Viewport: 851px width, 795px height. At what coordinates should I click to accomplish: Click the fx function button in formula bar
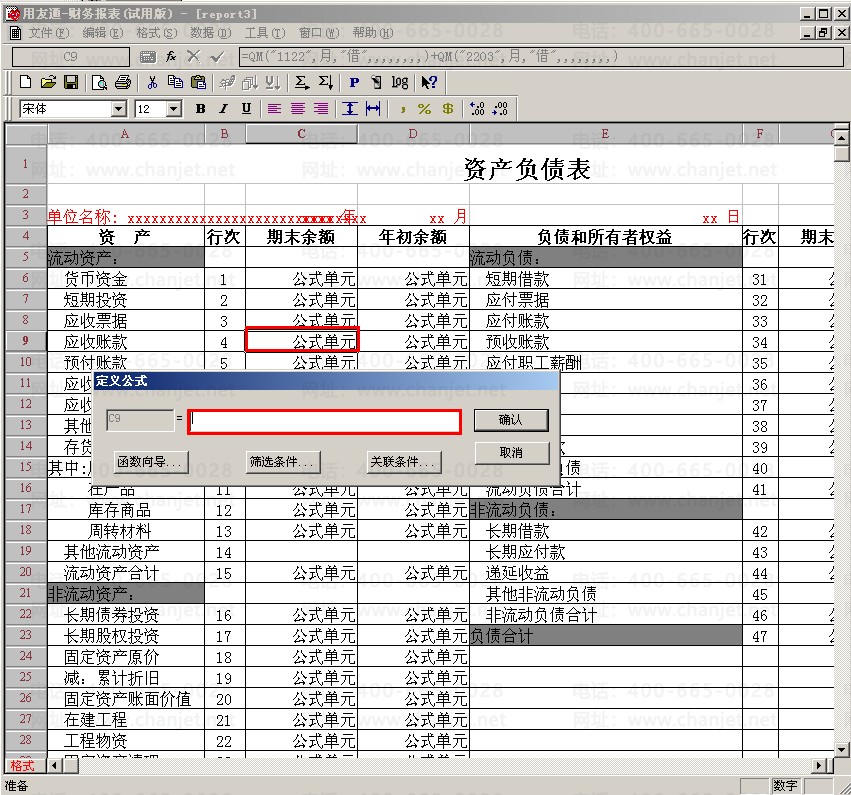(x=171, y=57)
